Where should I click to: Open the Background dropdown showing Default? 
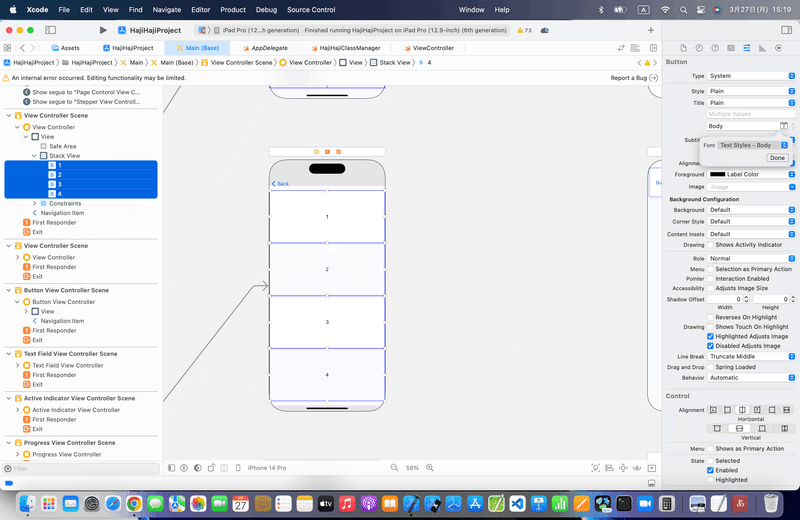751,210
